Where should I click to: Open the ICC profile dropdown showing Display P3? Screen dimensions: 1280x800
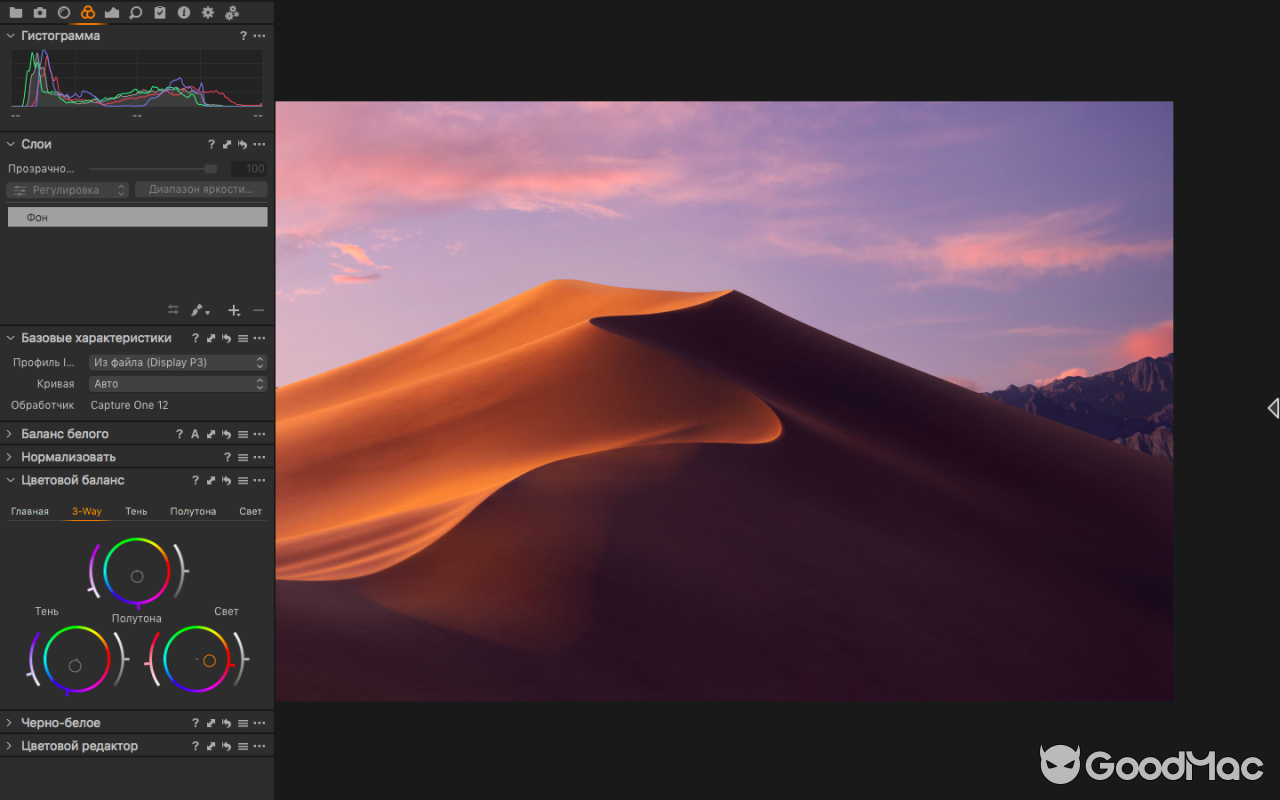click(x=177, y=362)
